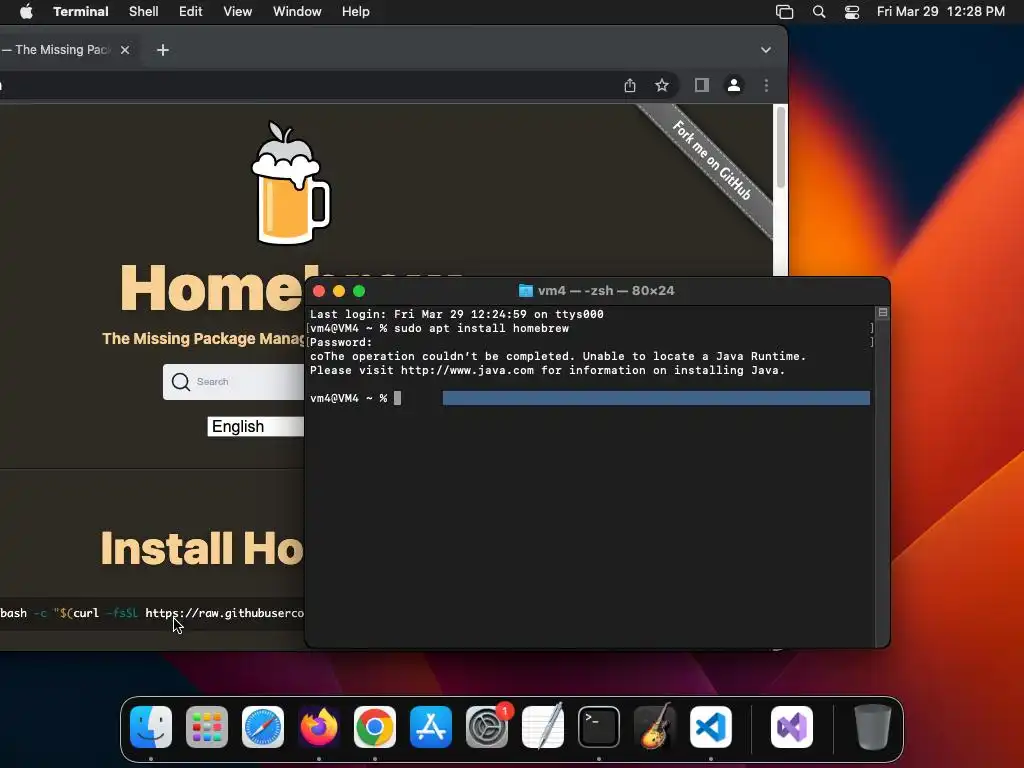Open the View menu
Image resolution: width=1024 pixels, height=768 pixels.
[x=238, y=12]
